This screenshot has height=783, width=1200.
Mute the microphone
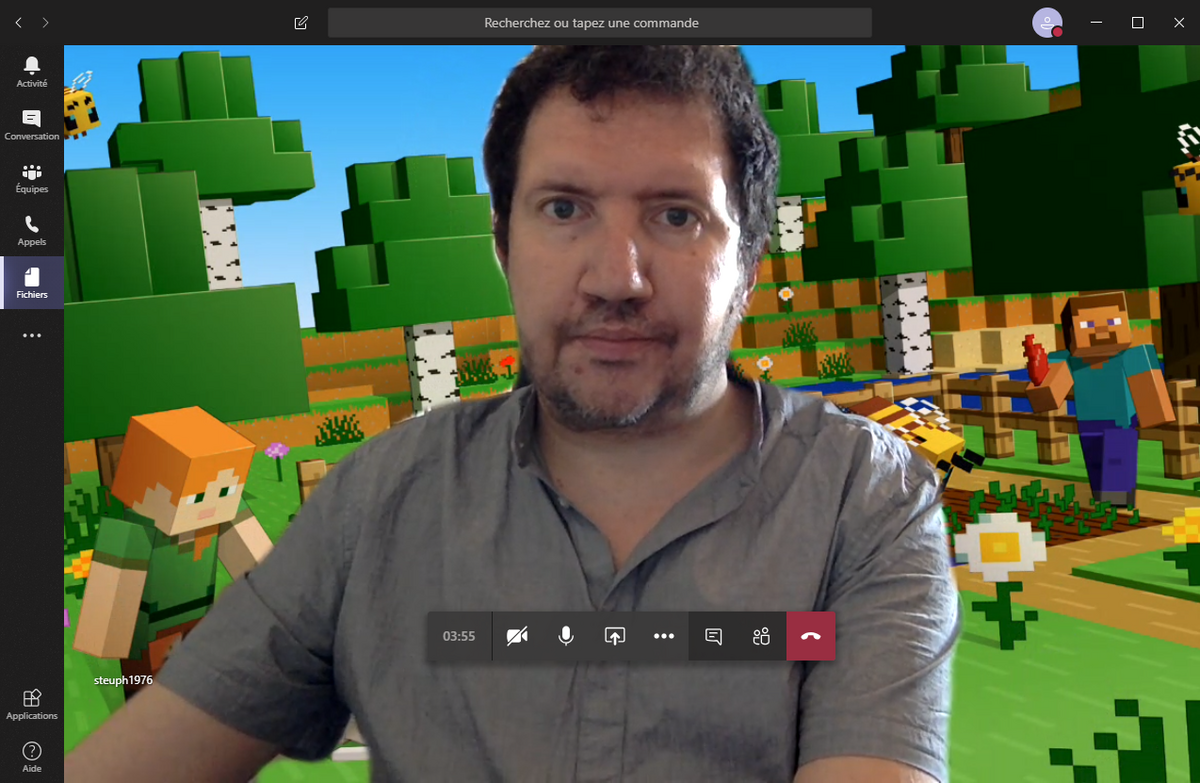coord(566,636)
